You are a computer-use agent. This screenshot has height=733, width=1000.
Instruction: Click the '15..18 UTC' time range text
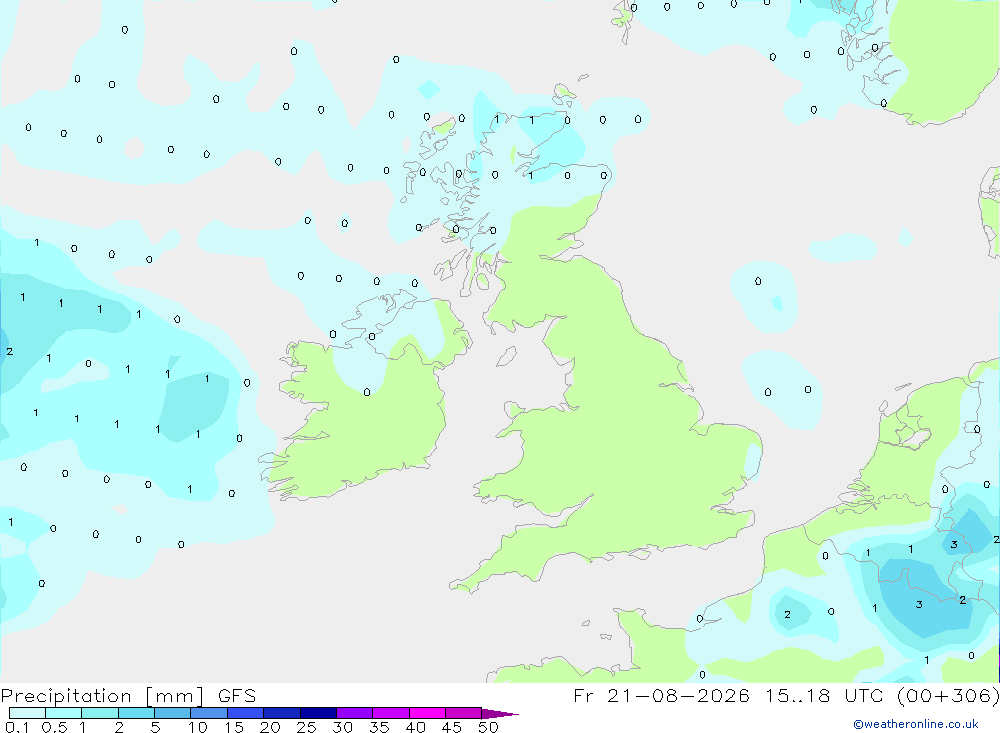[825, 695]
